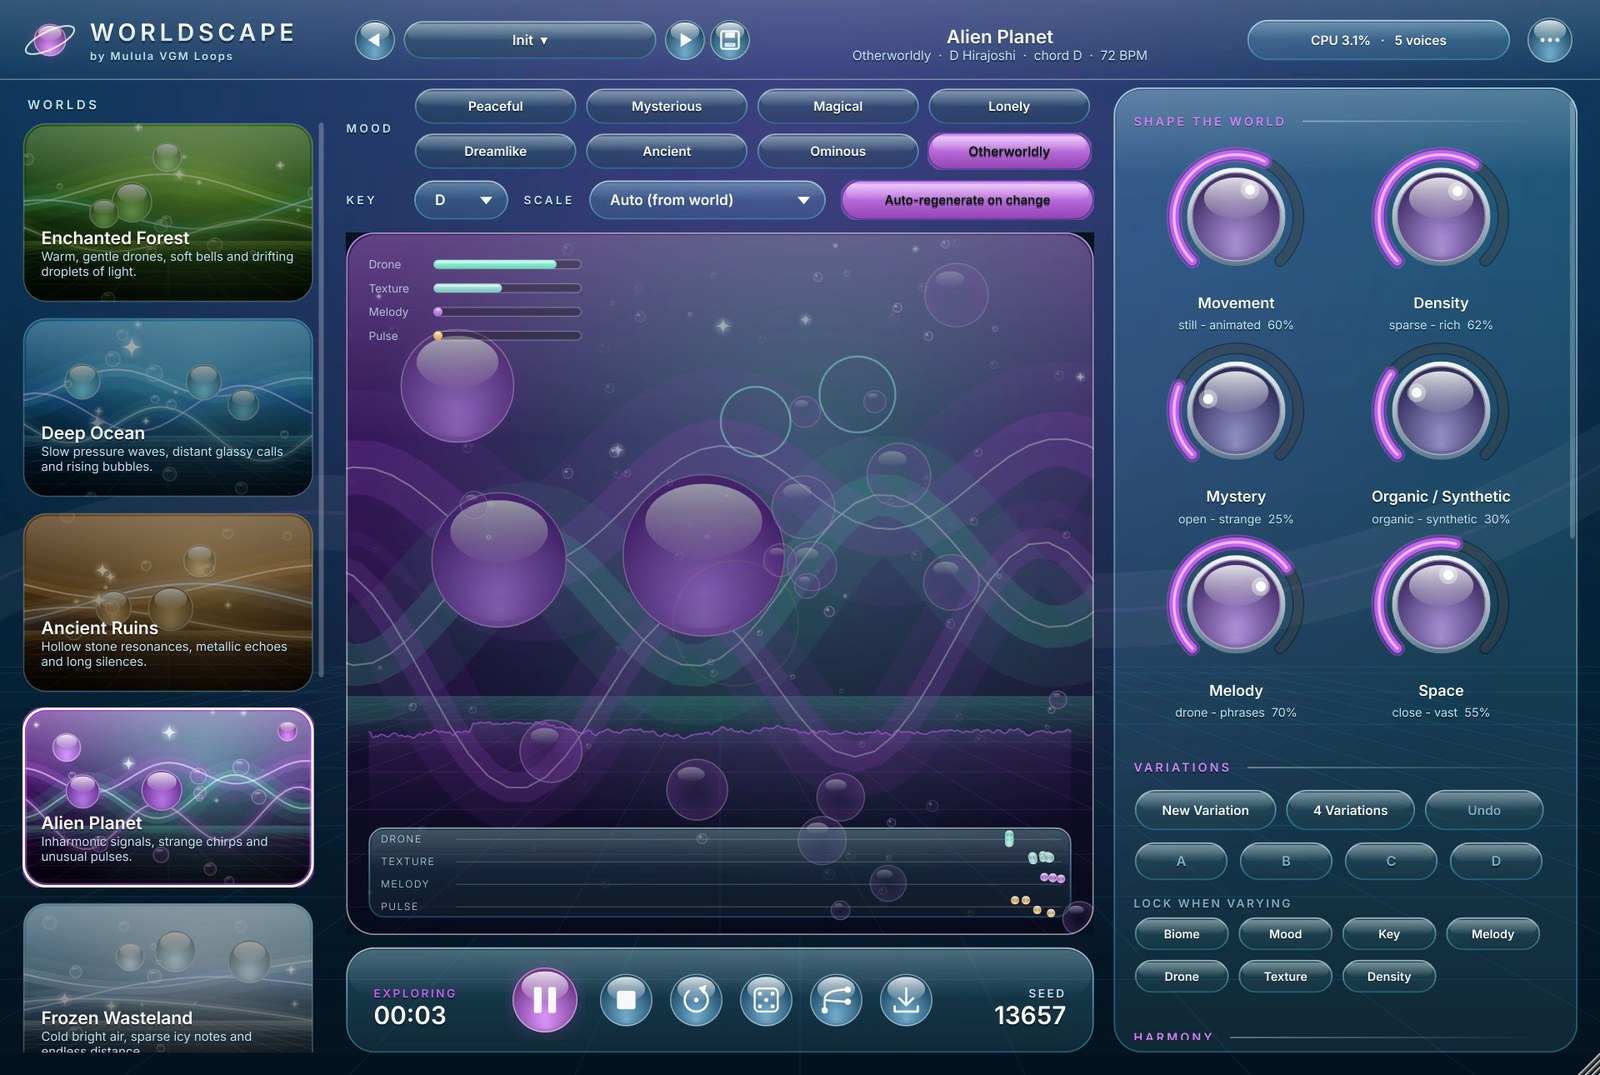This screenshot has height=1075, width=1600.
Task: Click the Organic / Synthetic knob
Action: pyautogui.click(x=1440, y=409)
